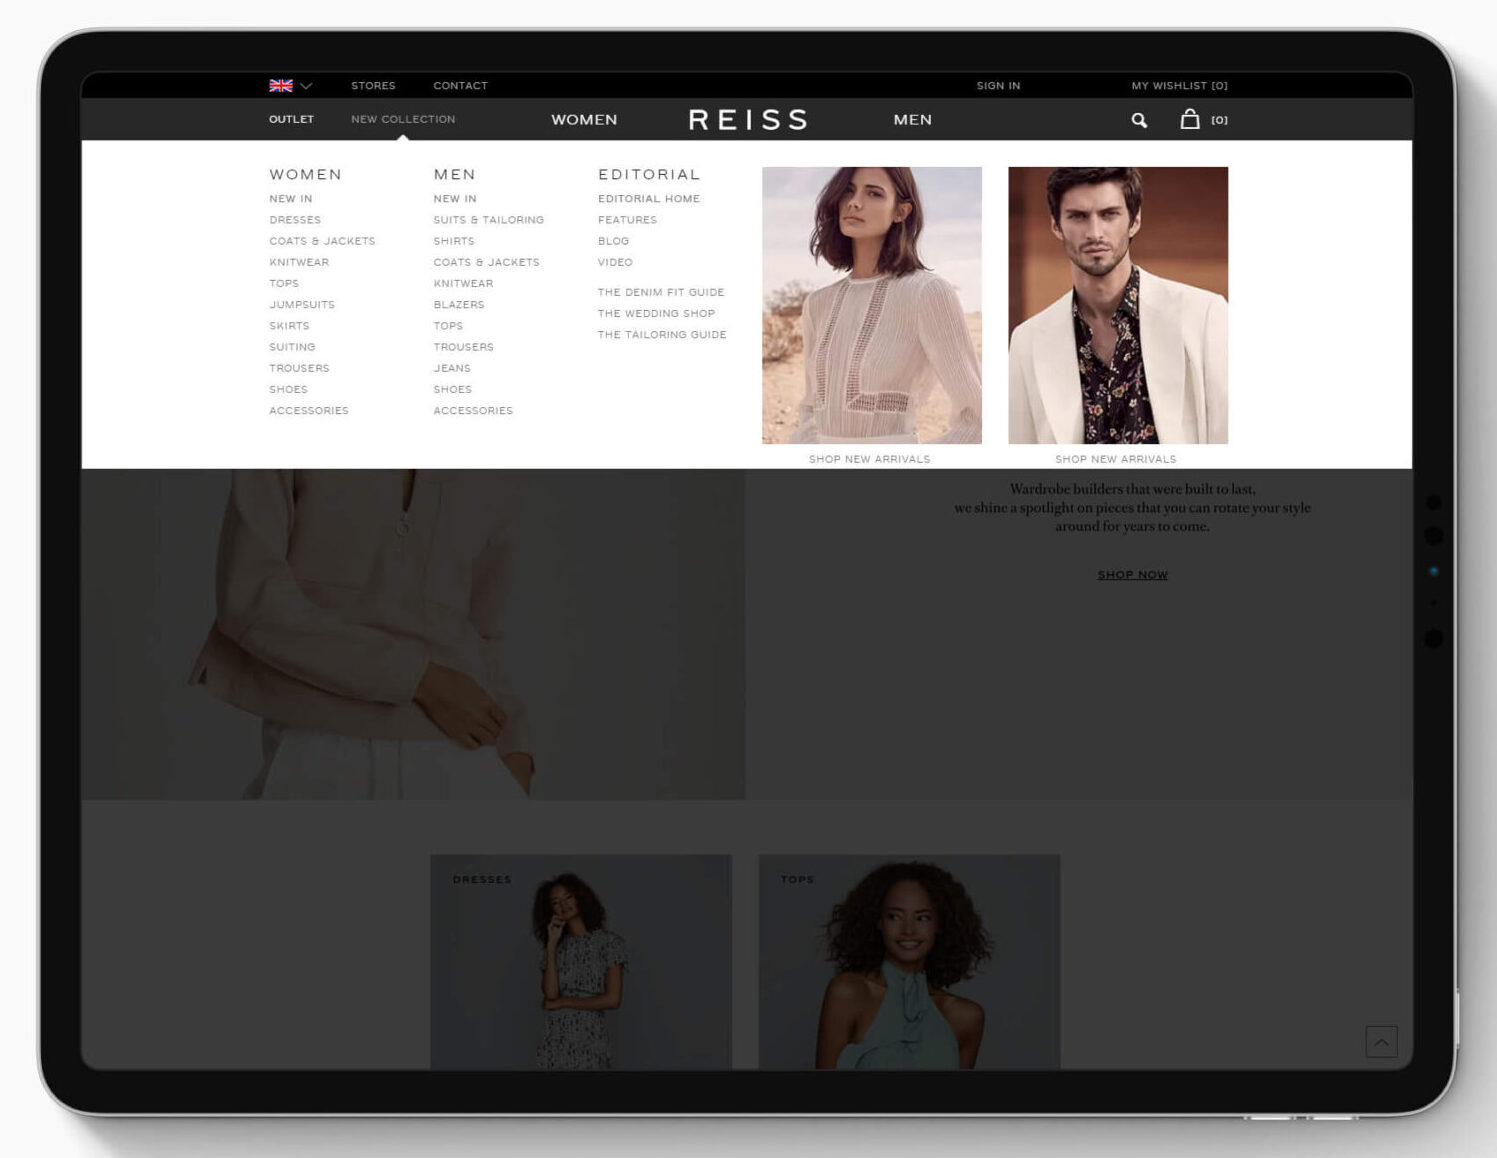Click the Sign In link
The image size is (1497, 1158).
[998, 86]
